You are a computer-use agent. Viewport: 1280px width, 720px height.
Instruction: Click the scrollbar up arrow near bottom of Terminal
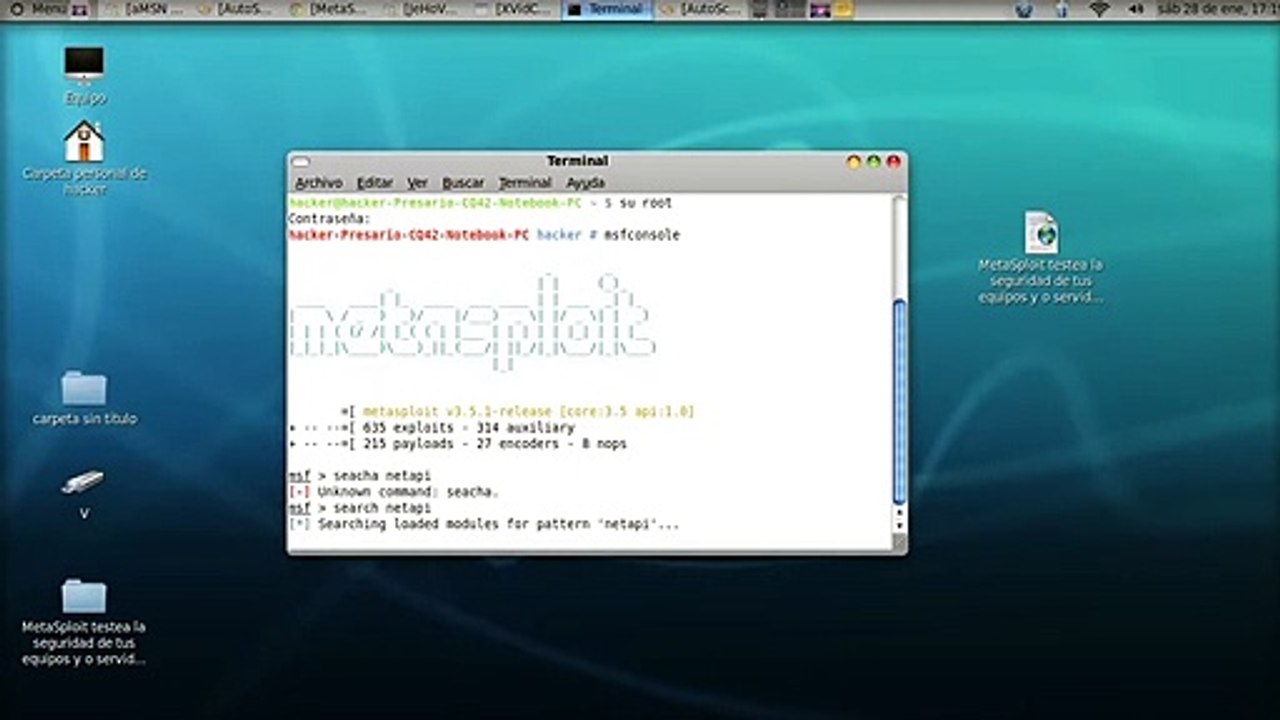click(x=899, y=512)
